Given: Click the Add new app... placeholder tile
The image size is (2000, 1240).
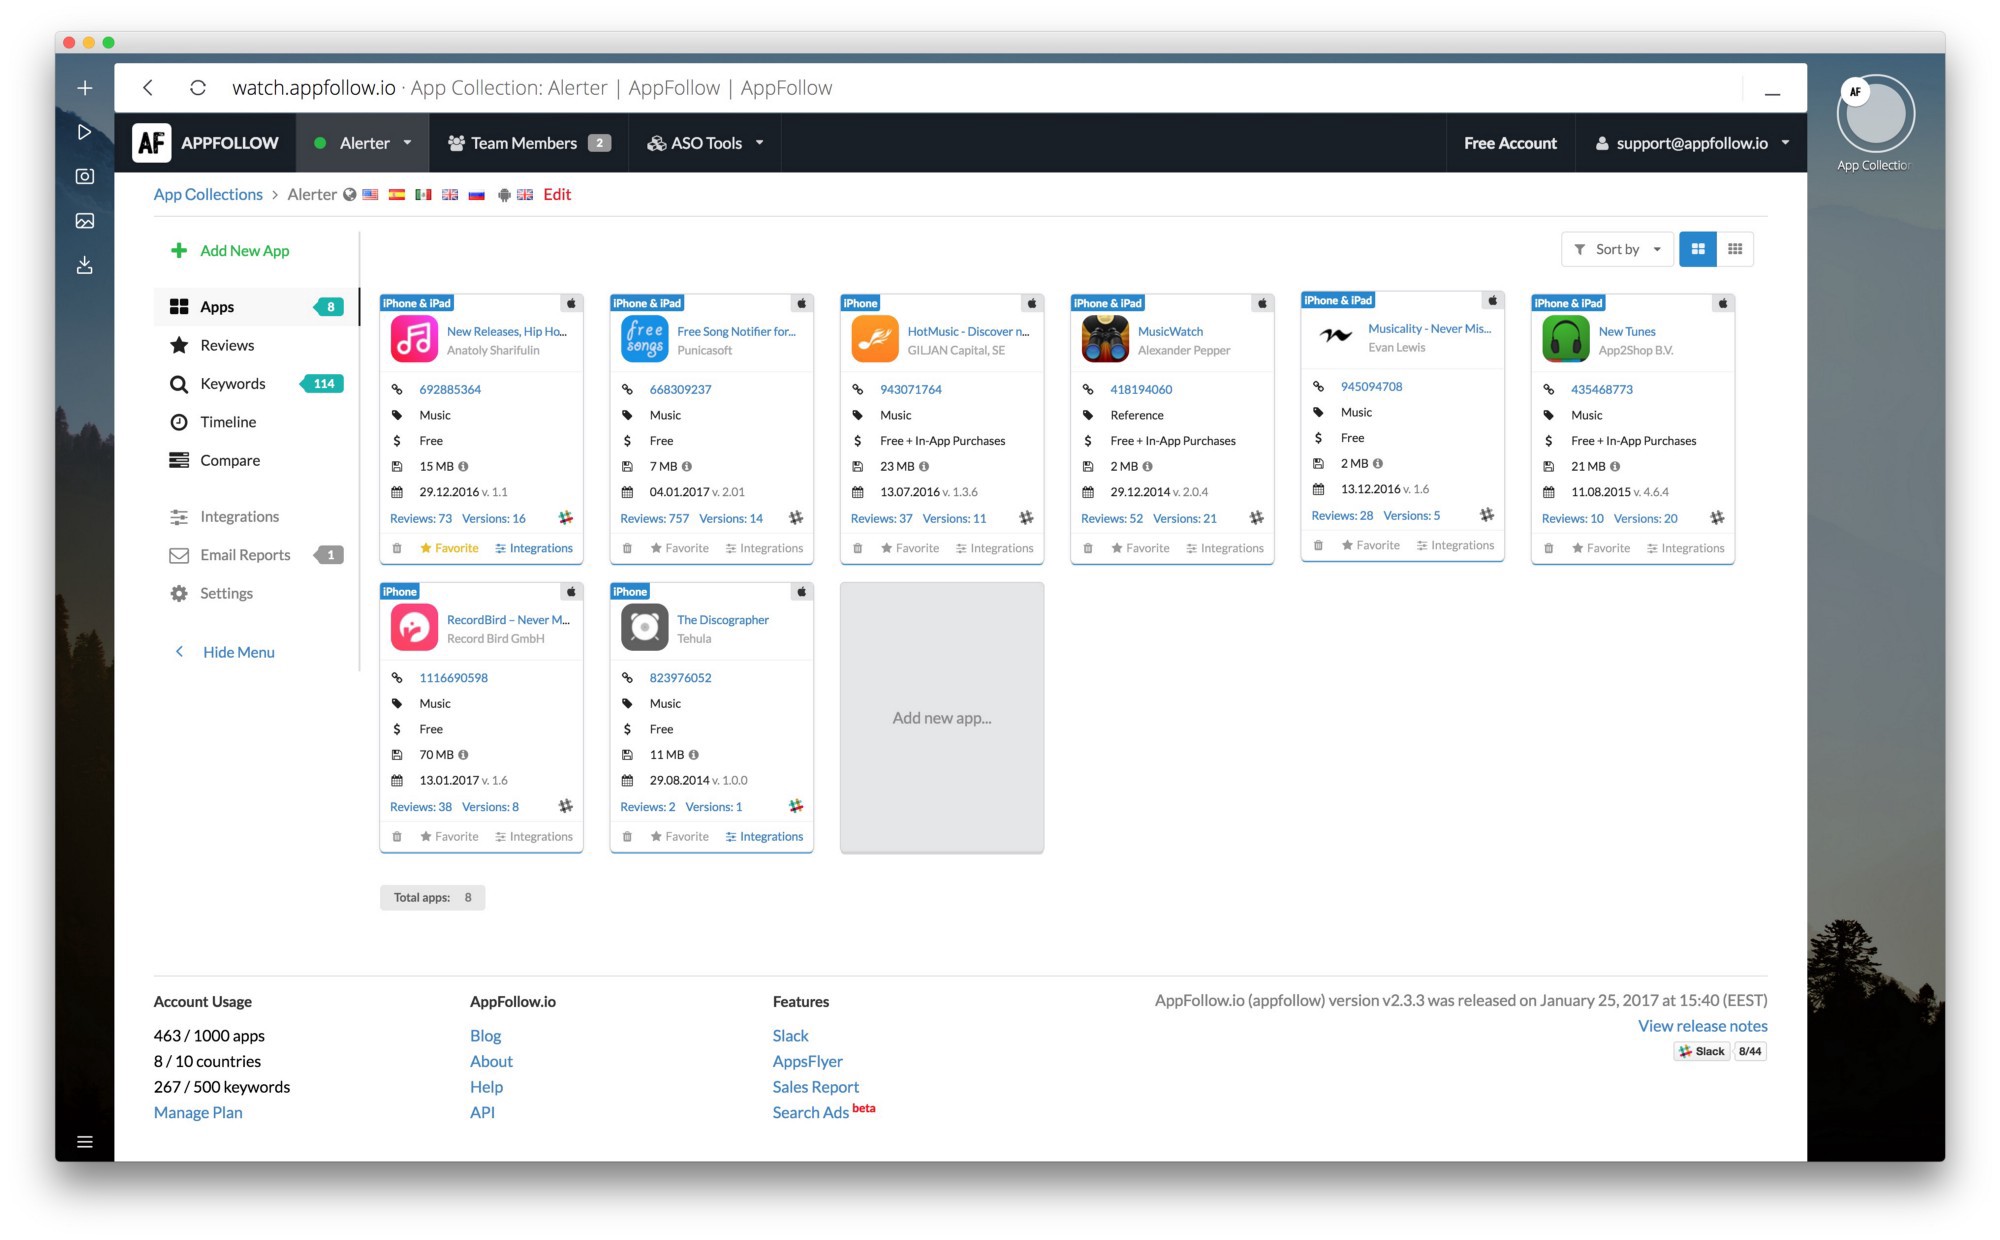Looking at the screenshot, I should tap(941, 718).
